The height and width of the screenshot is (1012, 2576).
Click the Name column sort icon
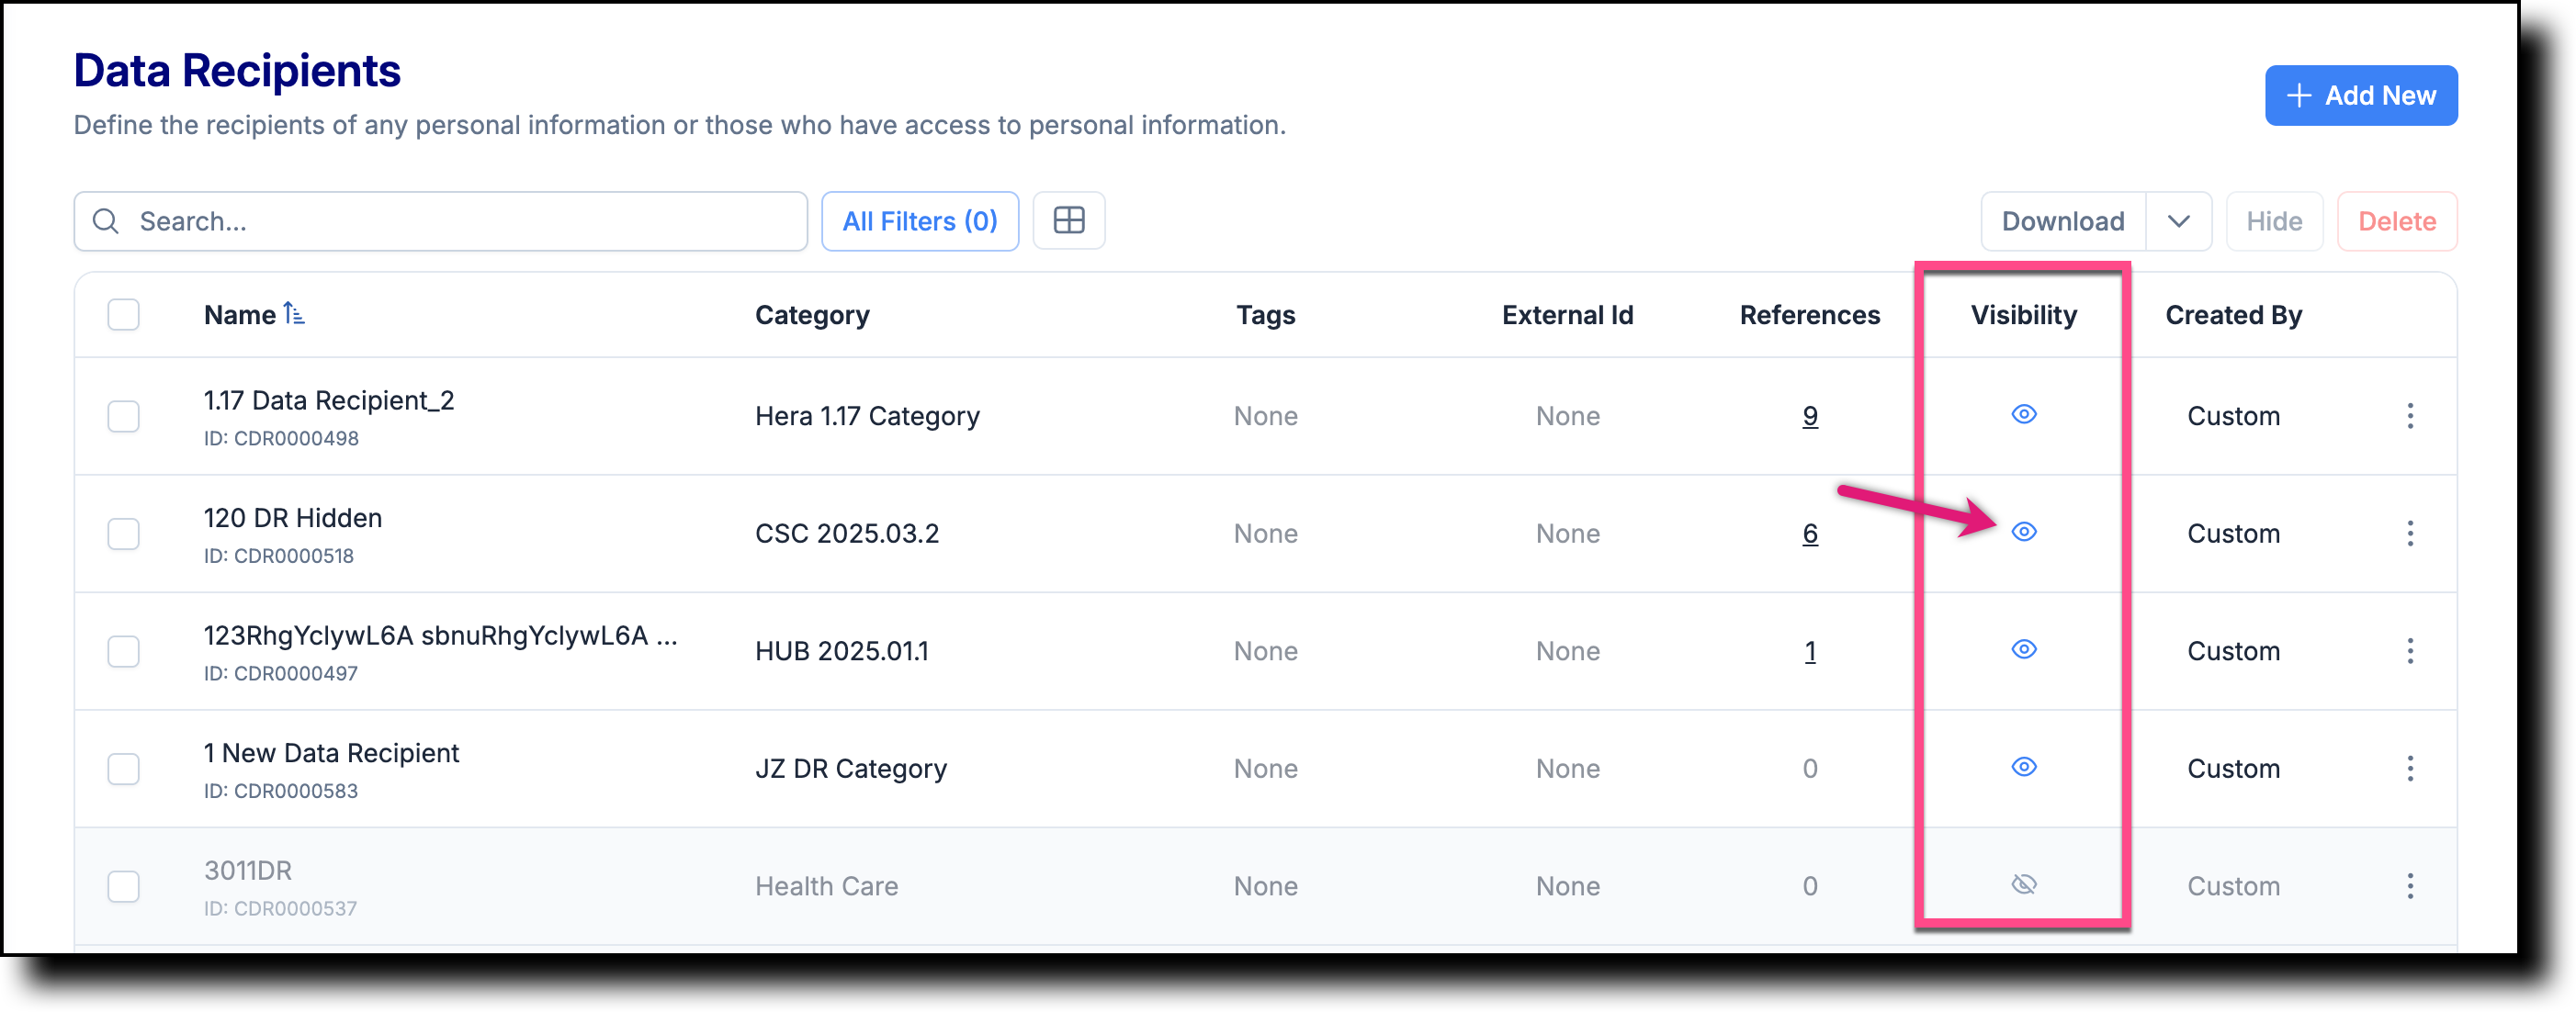(x=293, y=314)
